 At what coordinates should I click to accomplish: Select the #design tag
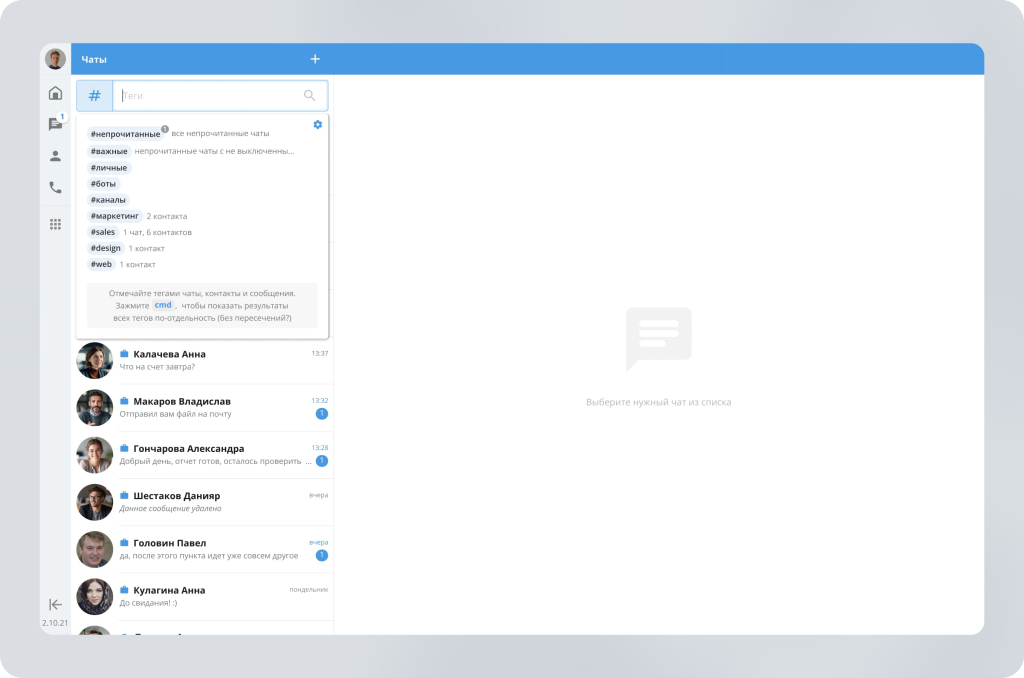click(x=105, y=248)
